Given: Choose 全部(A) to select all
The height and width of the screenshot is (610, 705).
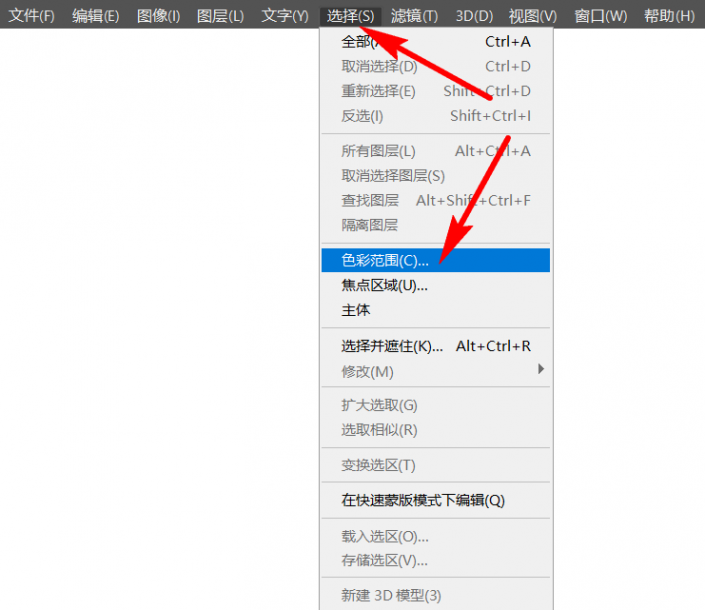Looking at the screenshot, I should point(359,42).
